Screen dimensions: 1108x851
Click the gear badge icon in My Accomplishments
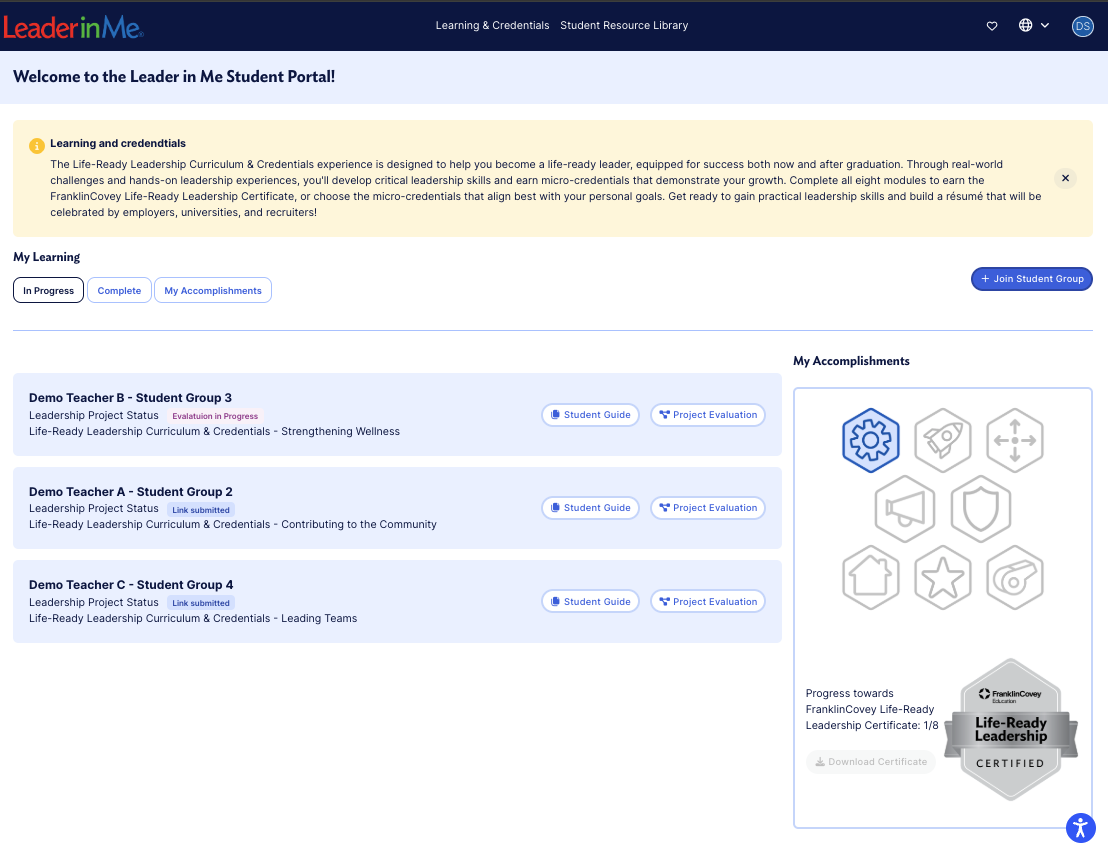(x=871, y=440)
